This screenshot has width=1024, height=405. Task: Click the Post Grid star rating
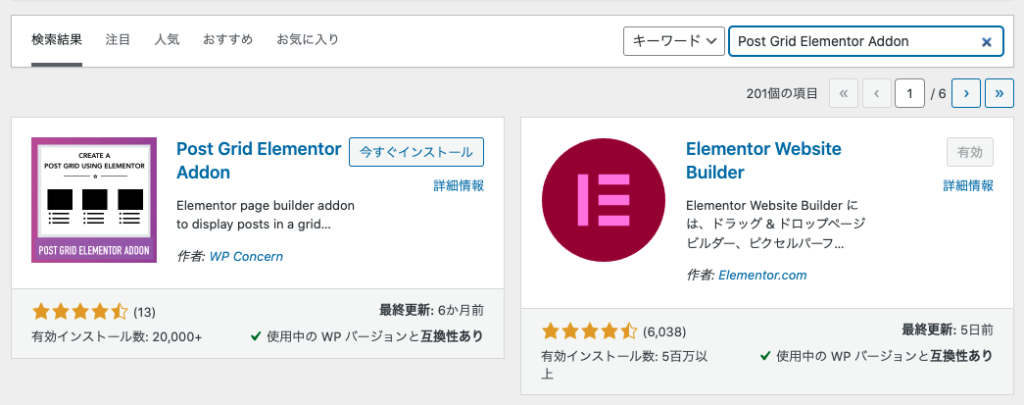point(80,311)
